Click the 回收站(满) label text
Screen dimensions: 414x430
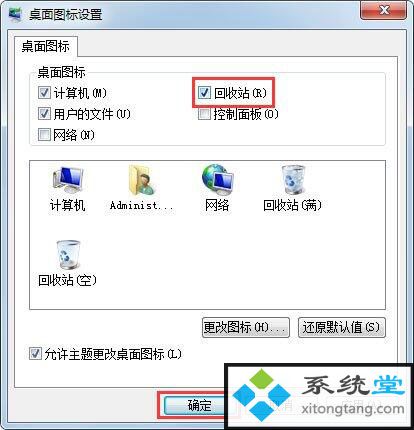(x=292, y=205)
